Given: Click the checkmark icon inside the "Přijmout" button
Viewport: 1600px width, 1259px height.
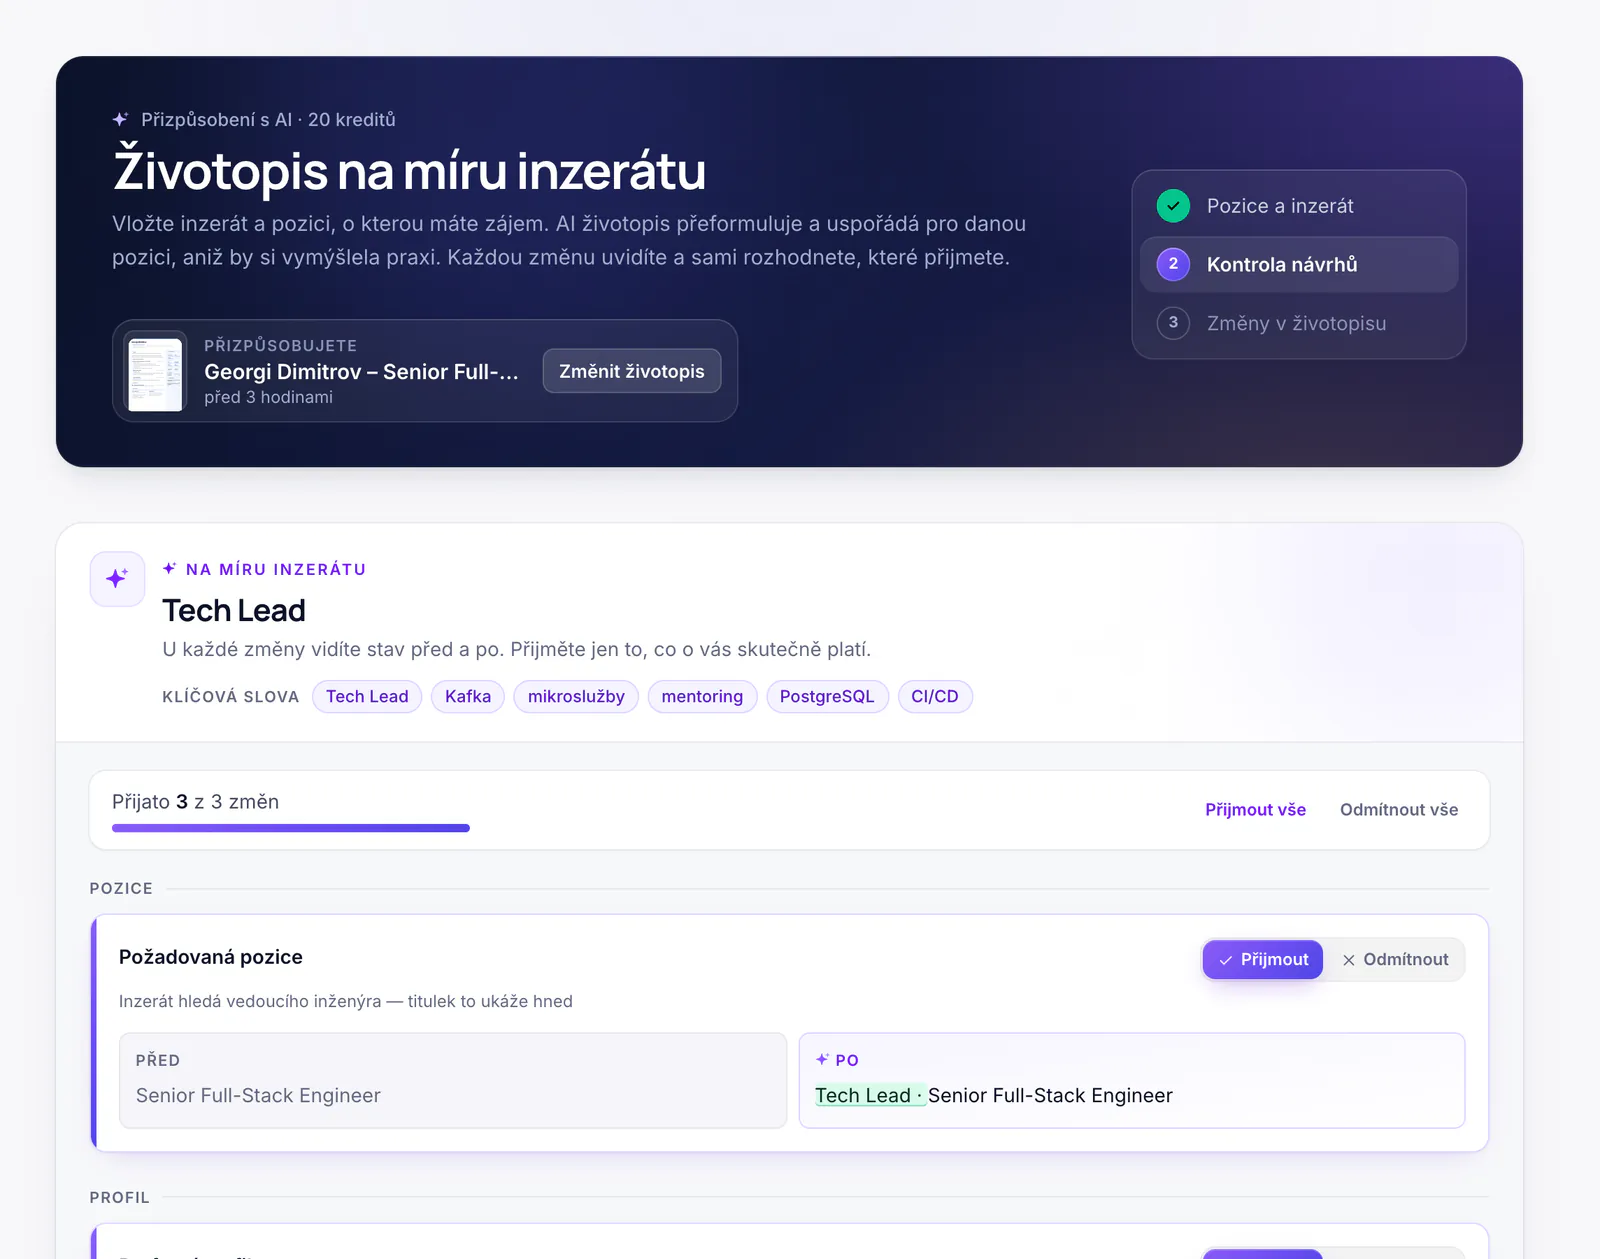Looking at the screenshot, I should 1226,960.
